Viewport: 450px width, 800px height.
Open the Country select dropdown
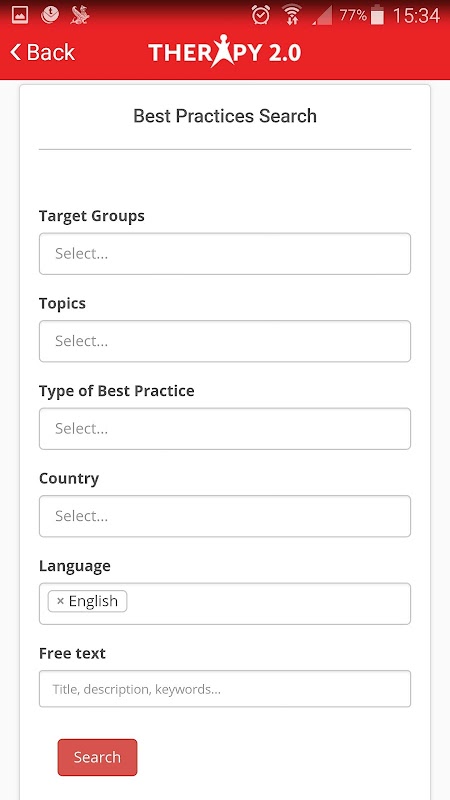pyautogui.click(x=225, y=516)
